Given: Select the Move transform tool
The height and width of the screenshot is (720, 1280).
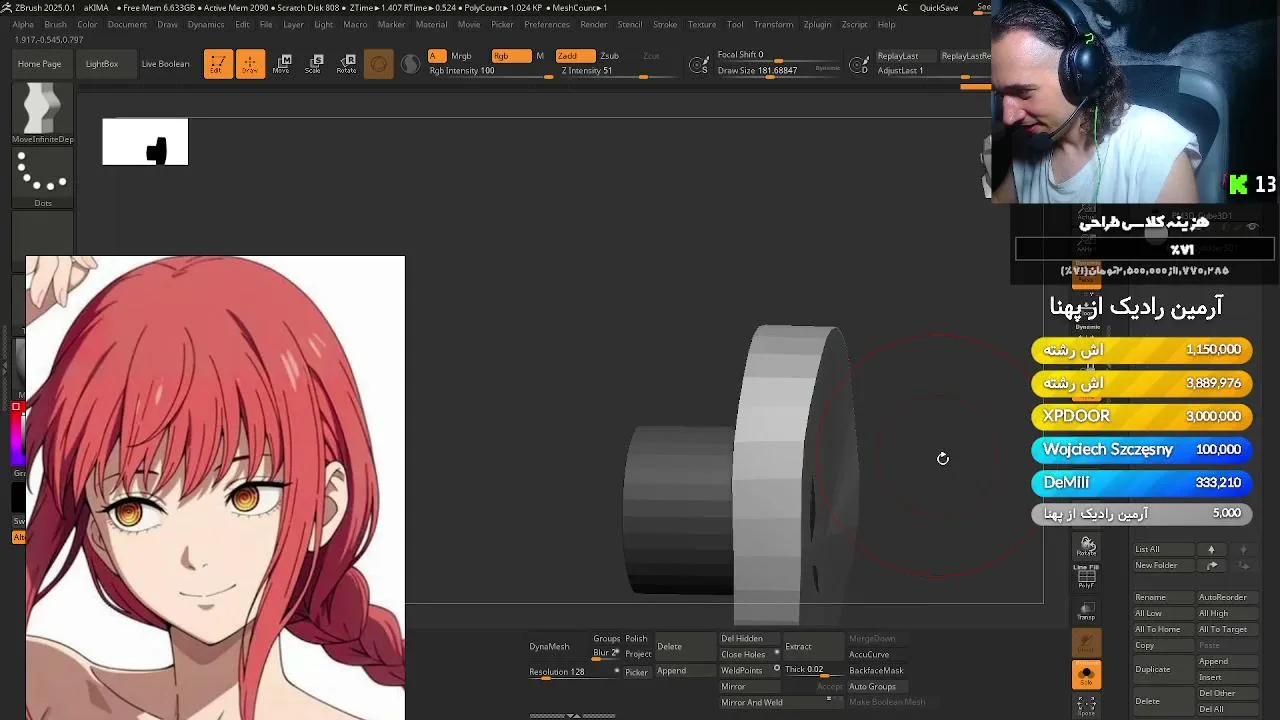Looking at the screenshot, I should tap(282, 64).
